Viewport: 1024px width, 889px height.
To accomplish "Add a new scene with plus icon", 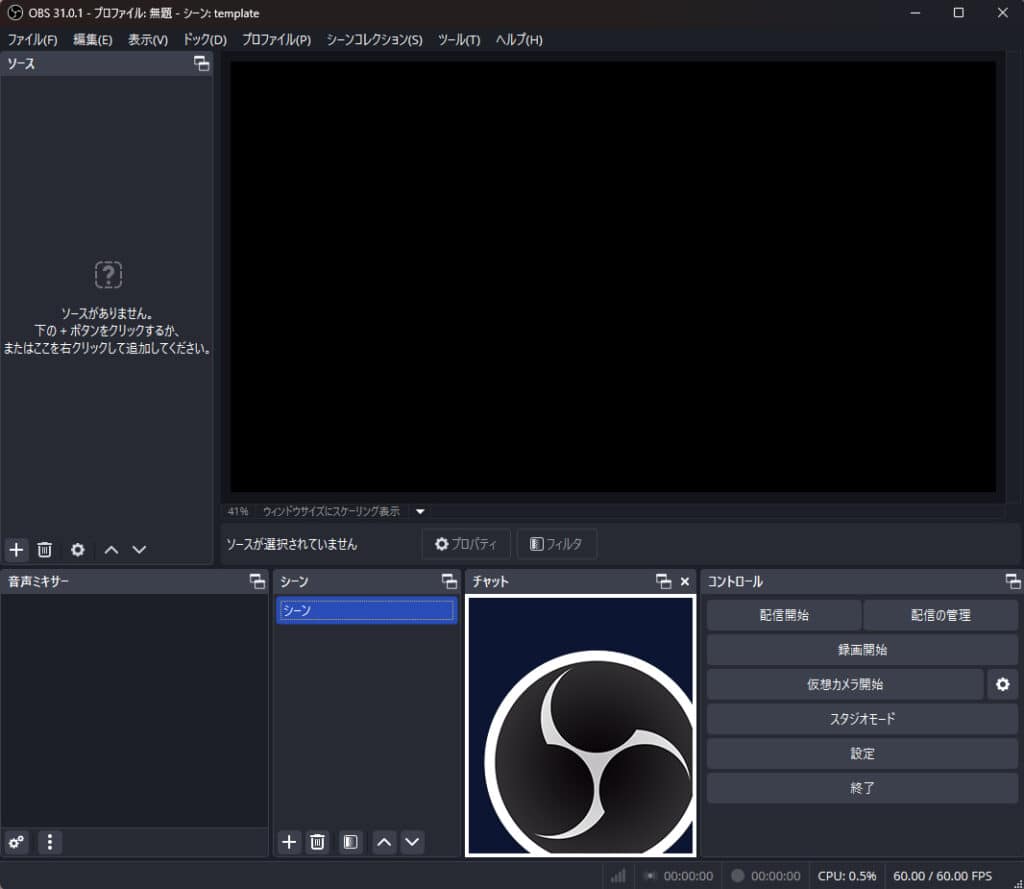I will click(289, 842).
